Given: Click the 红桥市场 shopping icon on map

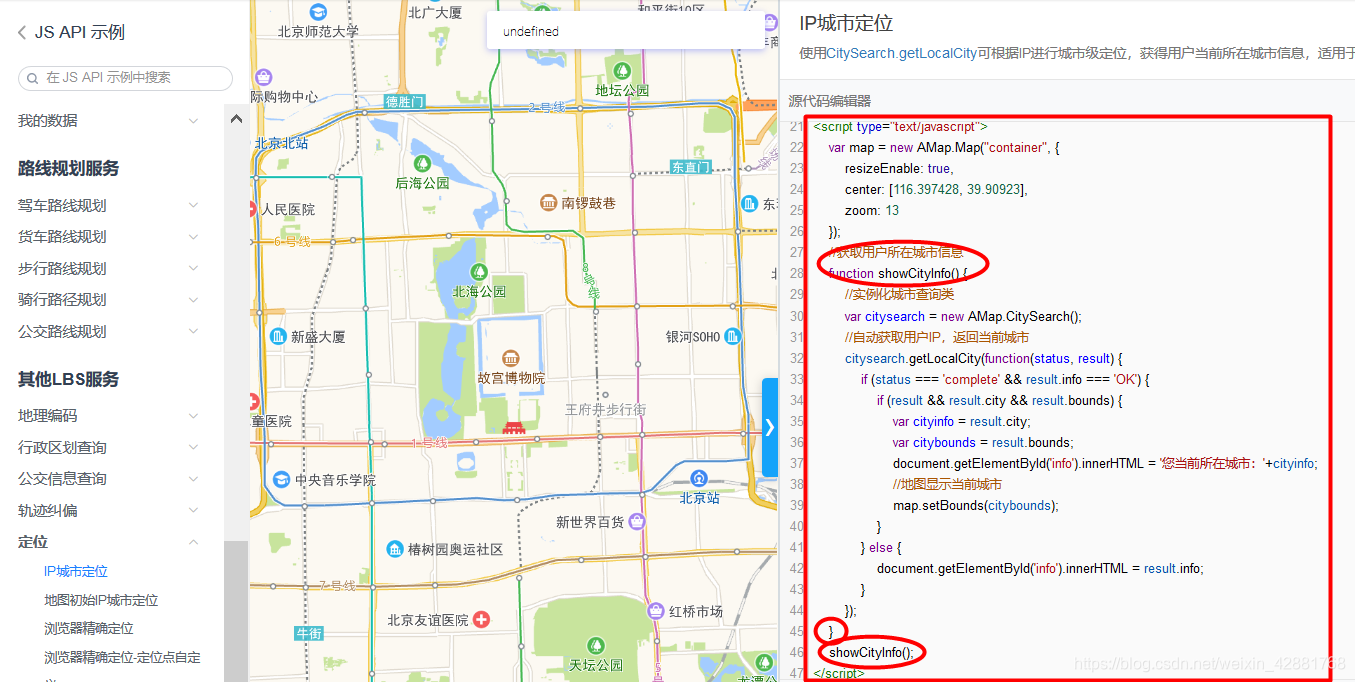Looking at the screenshot, I should point(655,610).
